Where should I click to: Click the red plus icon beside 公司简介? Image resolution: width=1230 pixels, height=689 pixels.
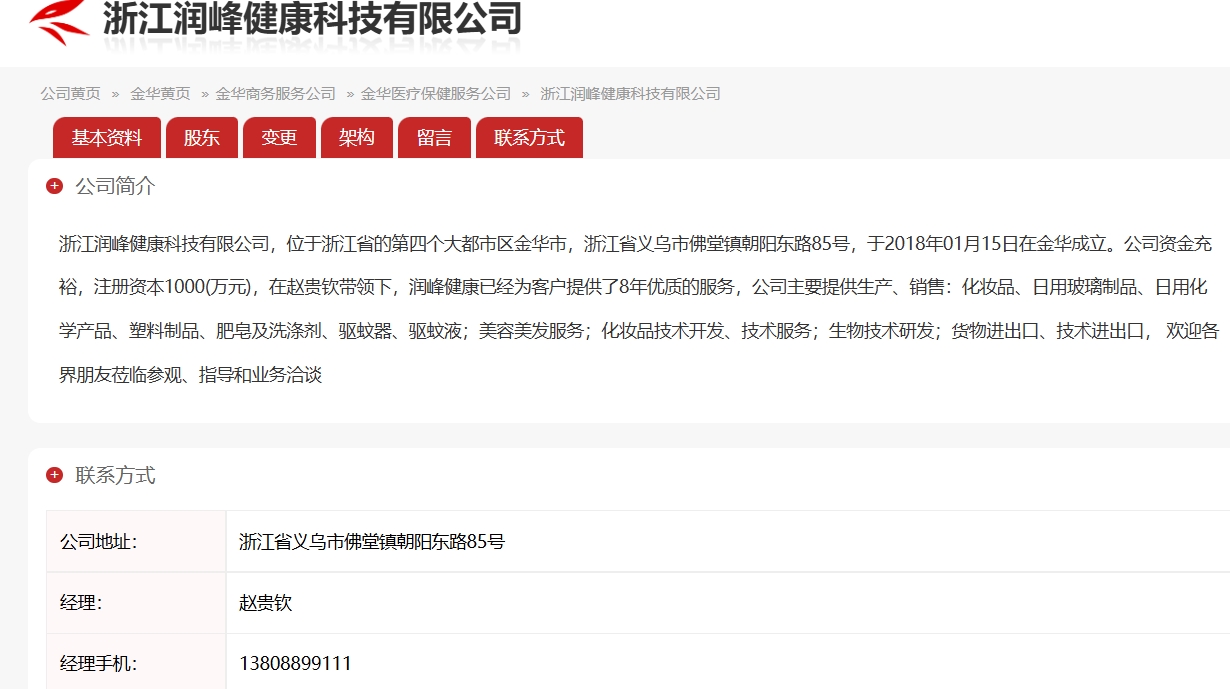[x=55, y=186]
